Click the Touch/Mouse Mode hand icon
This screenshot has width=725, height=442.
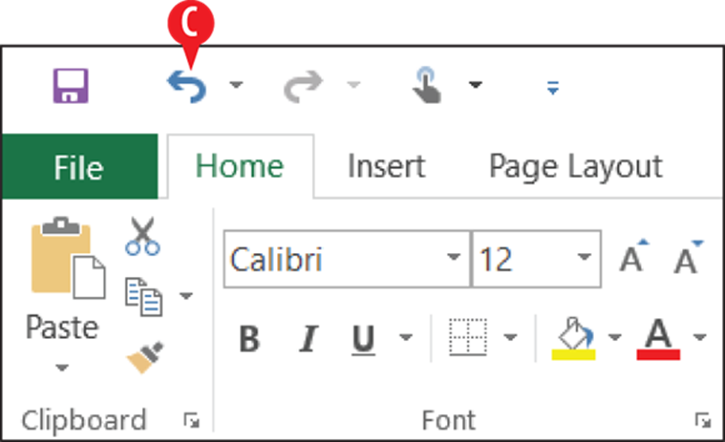426,85
